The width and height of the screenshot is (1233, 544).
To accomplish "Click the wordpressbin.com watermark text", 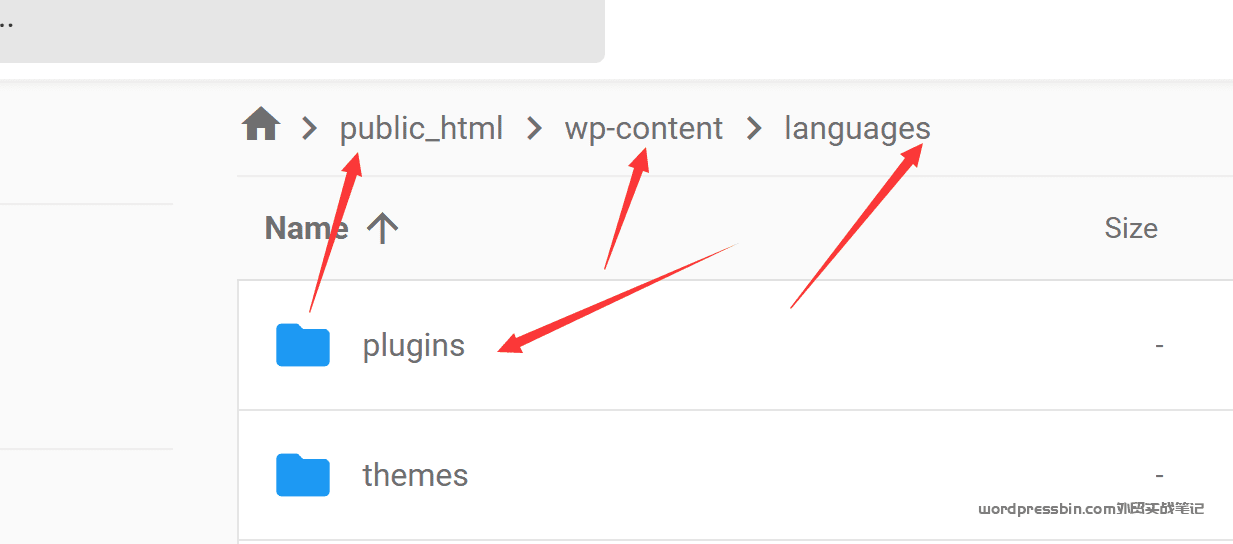I will (1090, 509).
